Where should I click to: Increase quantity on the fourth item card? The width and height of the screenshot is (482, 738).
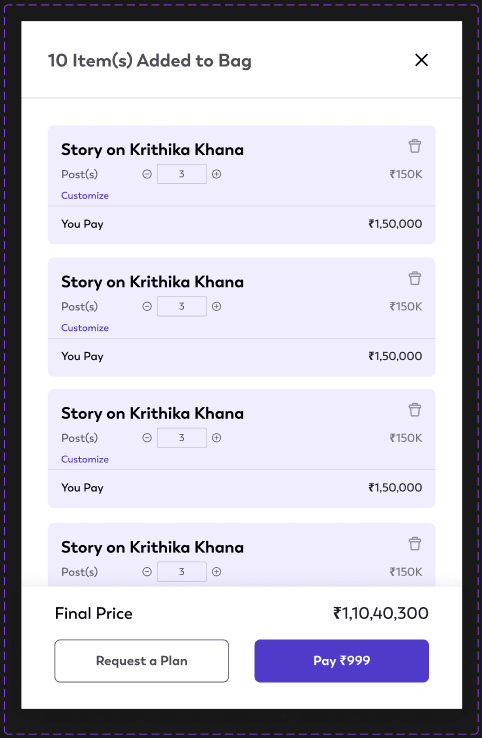[217, 572]
